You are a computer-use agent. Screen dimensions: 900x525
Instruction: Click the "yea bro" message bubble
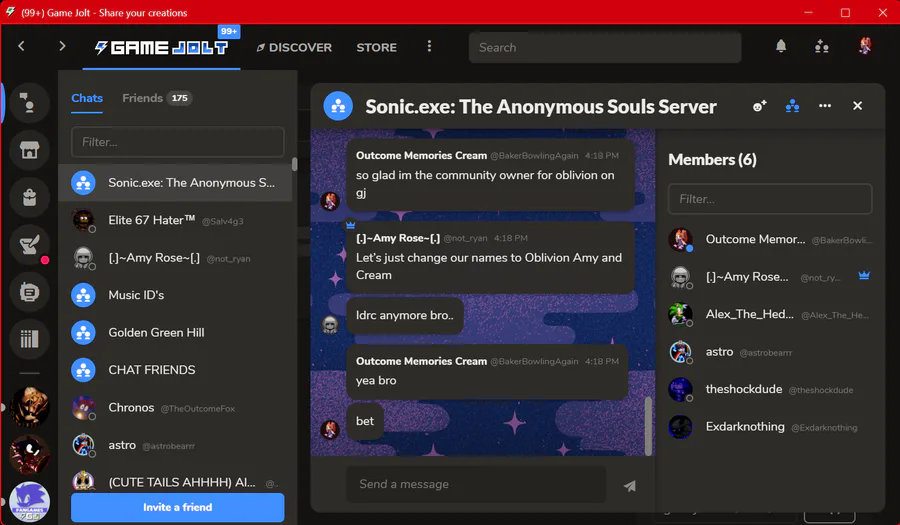487,371
